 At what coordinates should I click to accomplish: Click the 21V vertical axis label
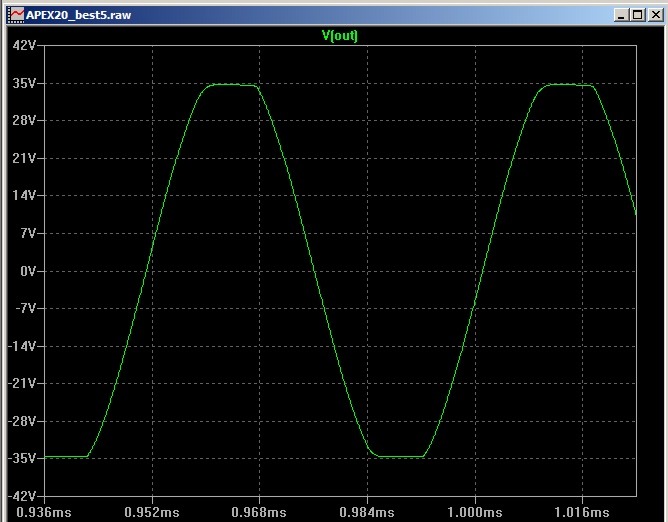[24, 159]
